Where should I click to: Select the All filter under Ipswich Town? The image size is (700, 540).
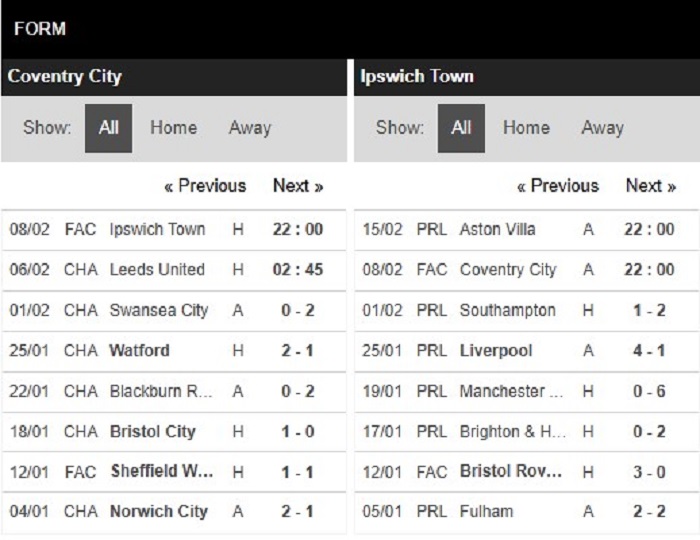coord(461,128)
